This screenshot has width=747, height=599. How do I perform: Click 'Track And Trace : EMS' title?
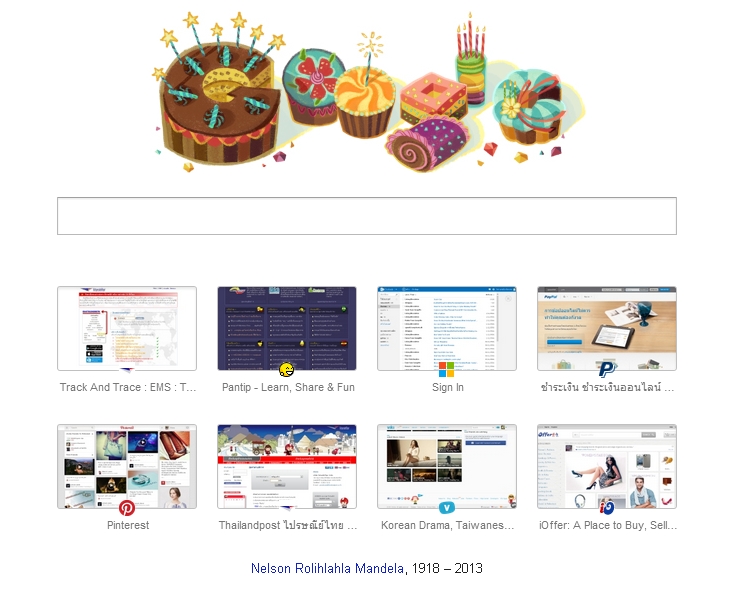point(128,387)
